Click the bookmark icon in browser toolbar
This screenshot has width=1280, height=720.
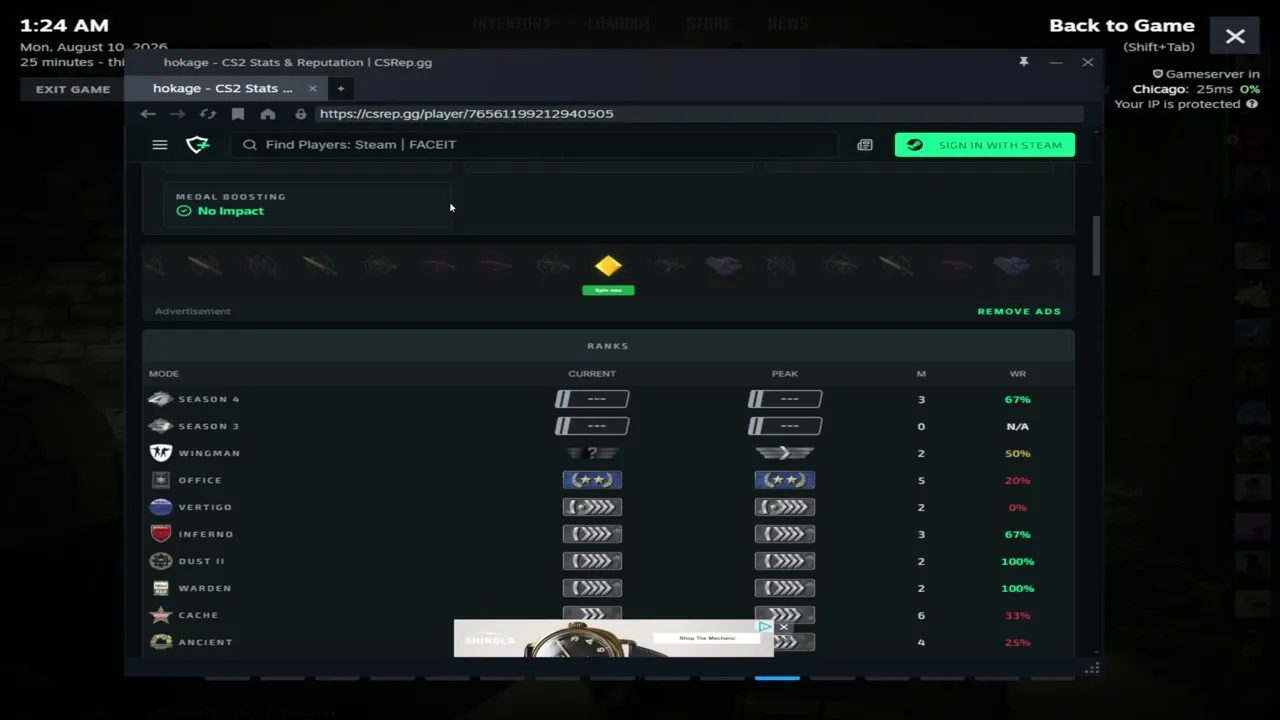pos(238,114)
